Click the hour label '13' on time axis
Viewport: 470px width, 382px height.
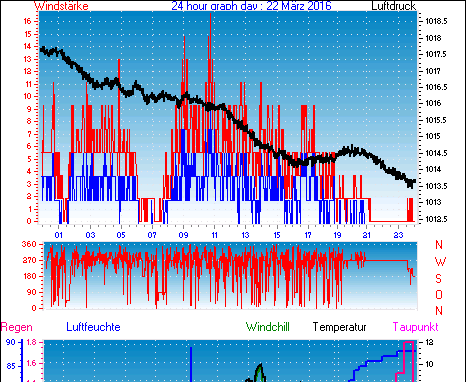pos(246,235)
